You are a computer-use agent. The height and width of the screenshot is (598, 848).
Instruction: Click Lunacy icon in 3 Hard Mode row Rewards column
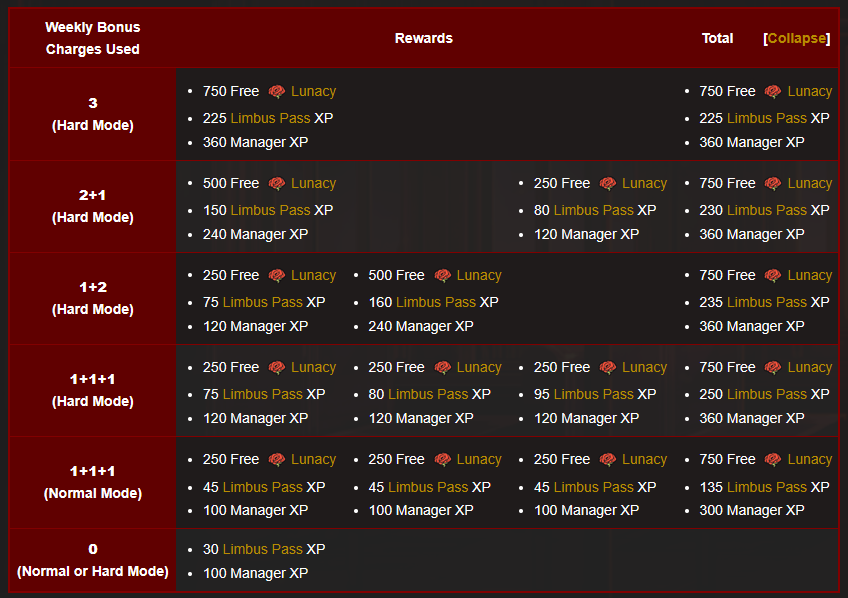[x=276, y=91]
